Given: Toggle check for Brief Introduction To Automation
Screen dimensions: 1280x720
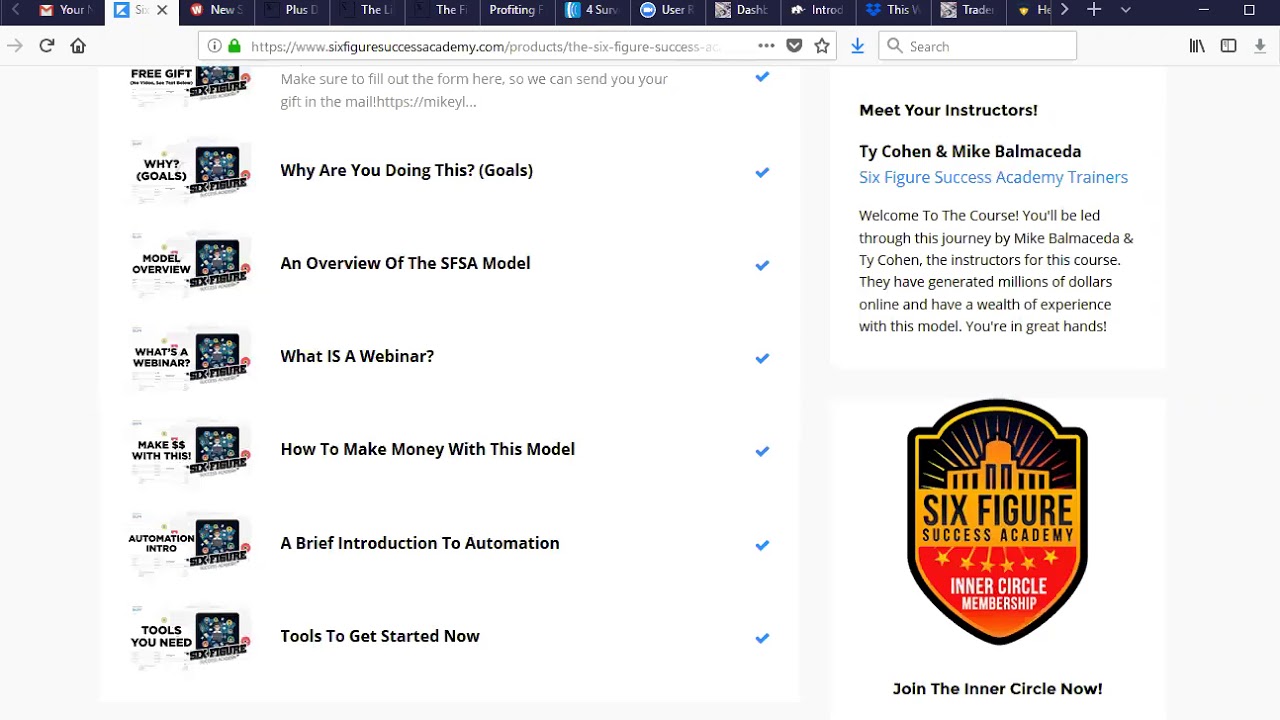Looking at the screenshot, I should click(x=762, y=545).
